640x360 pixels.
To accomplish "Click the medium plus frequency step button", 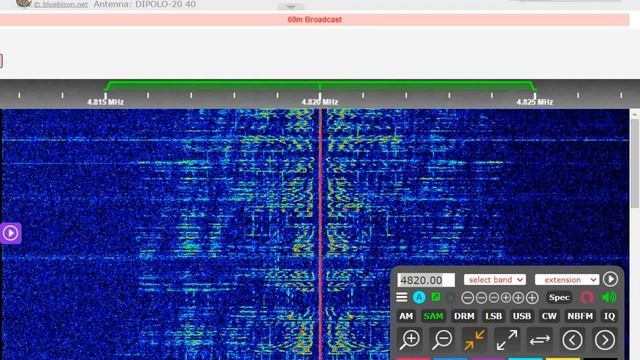I will point(518,298).
